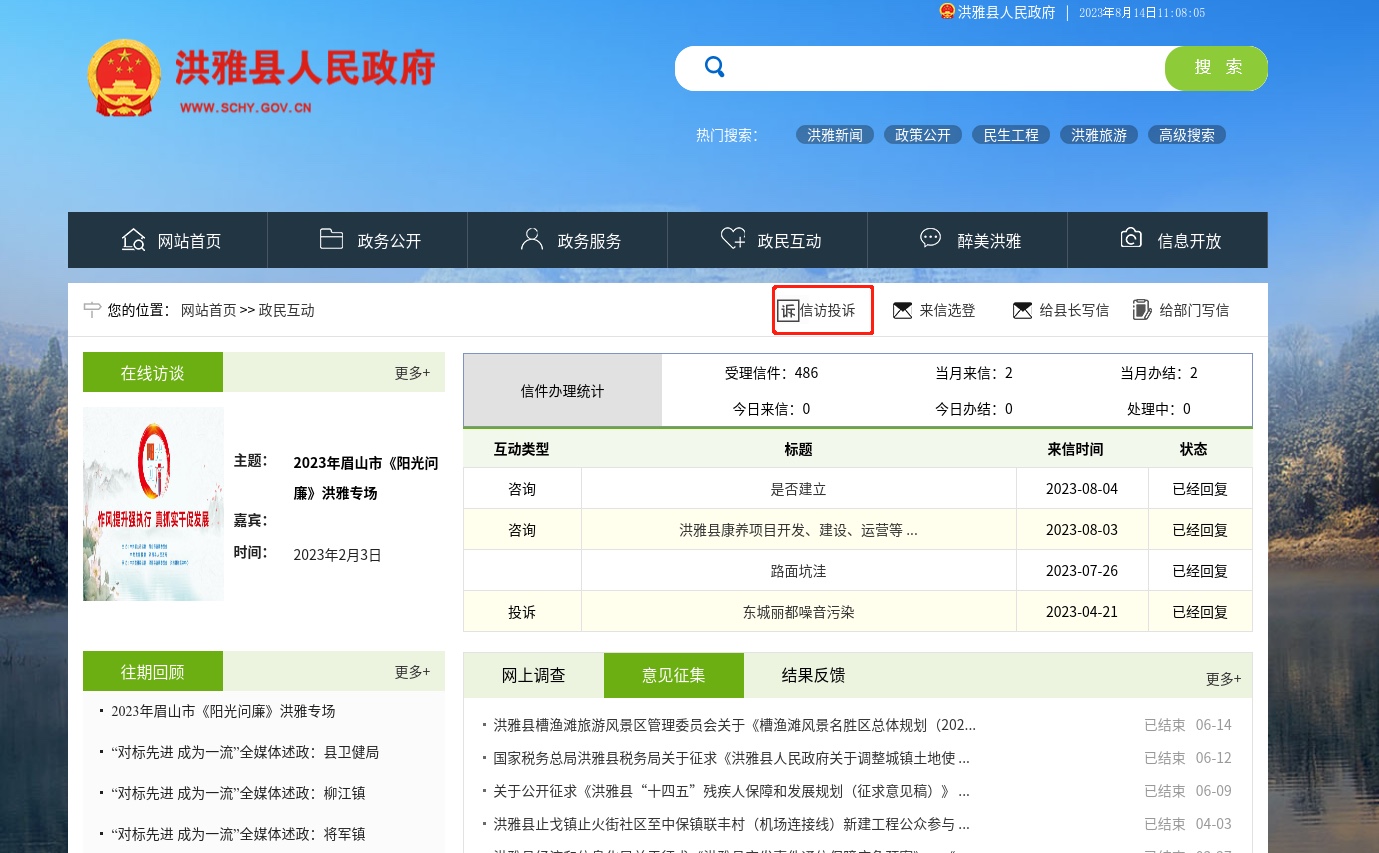Open 更多+ in 在线访谈 section
This screenshot has height=853, width=1379.
click(412, 373)
